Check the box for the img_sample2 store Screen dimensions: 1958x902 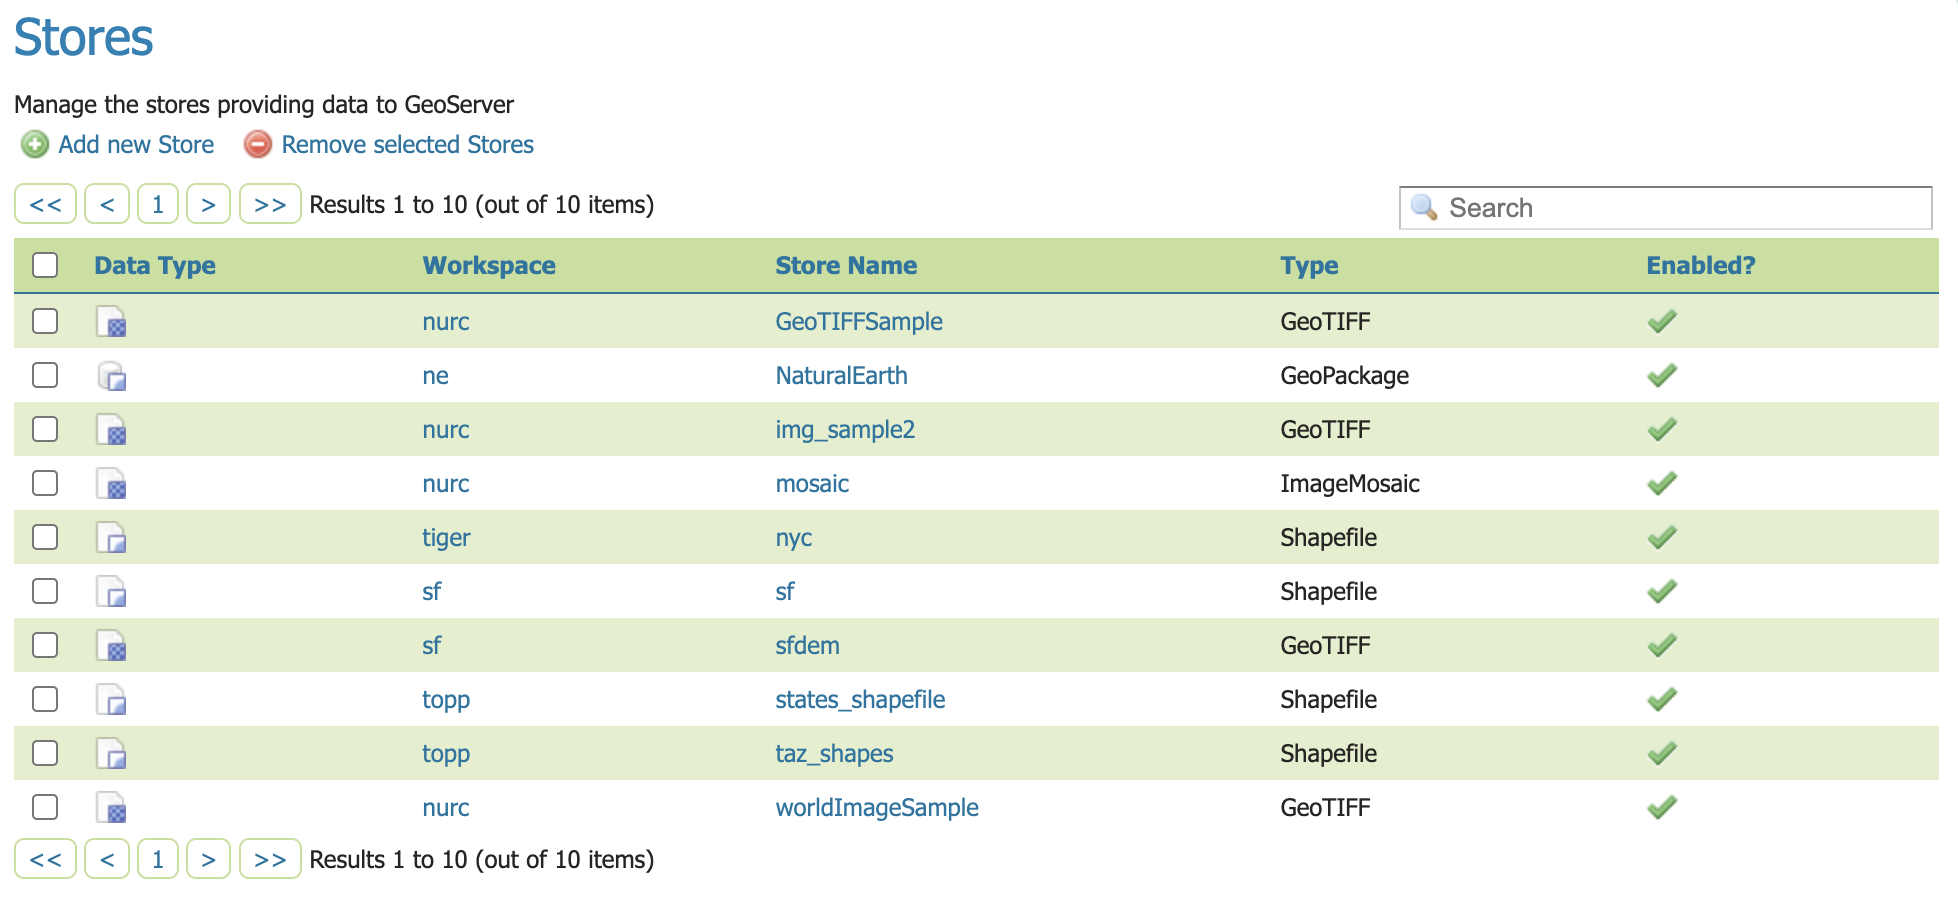tap(45, 430)
